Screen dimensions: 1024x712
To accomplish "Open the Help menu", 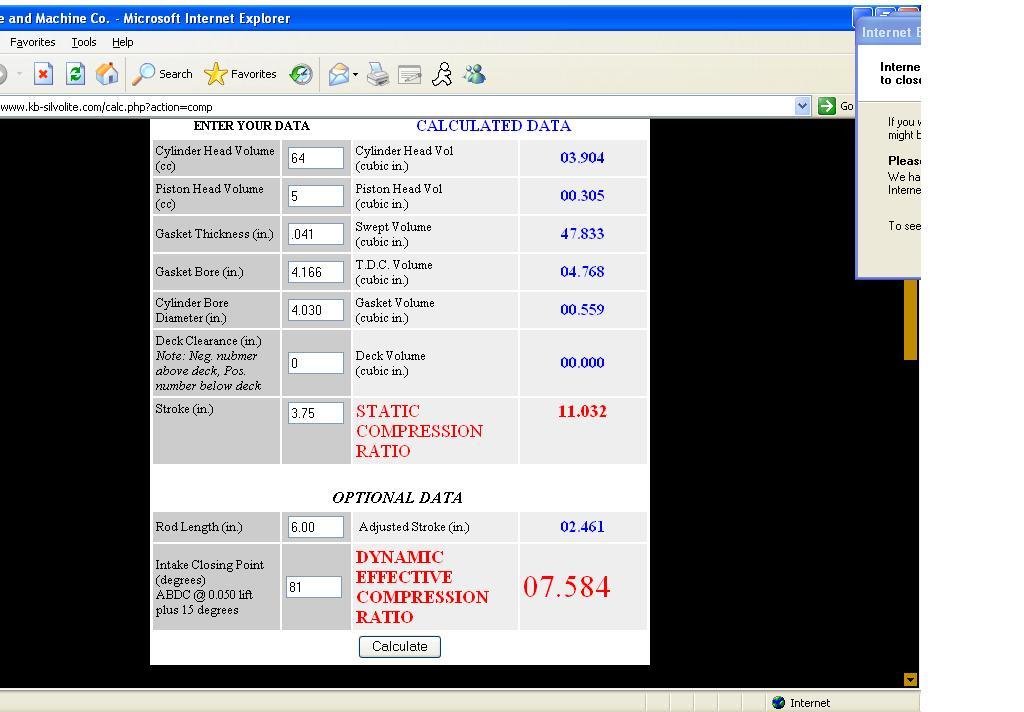I will click(x=122, y=42).
